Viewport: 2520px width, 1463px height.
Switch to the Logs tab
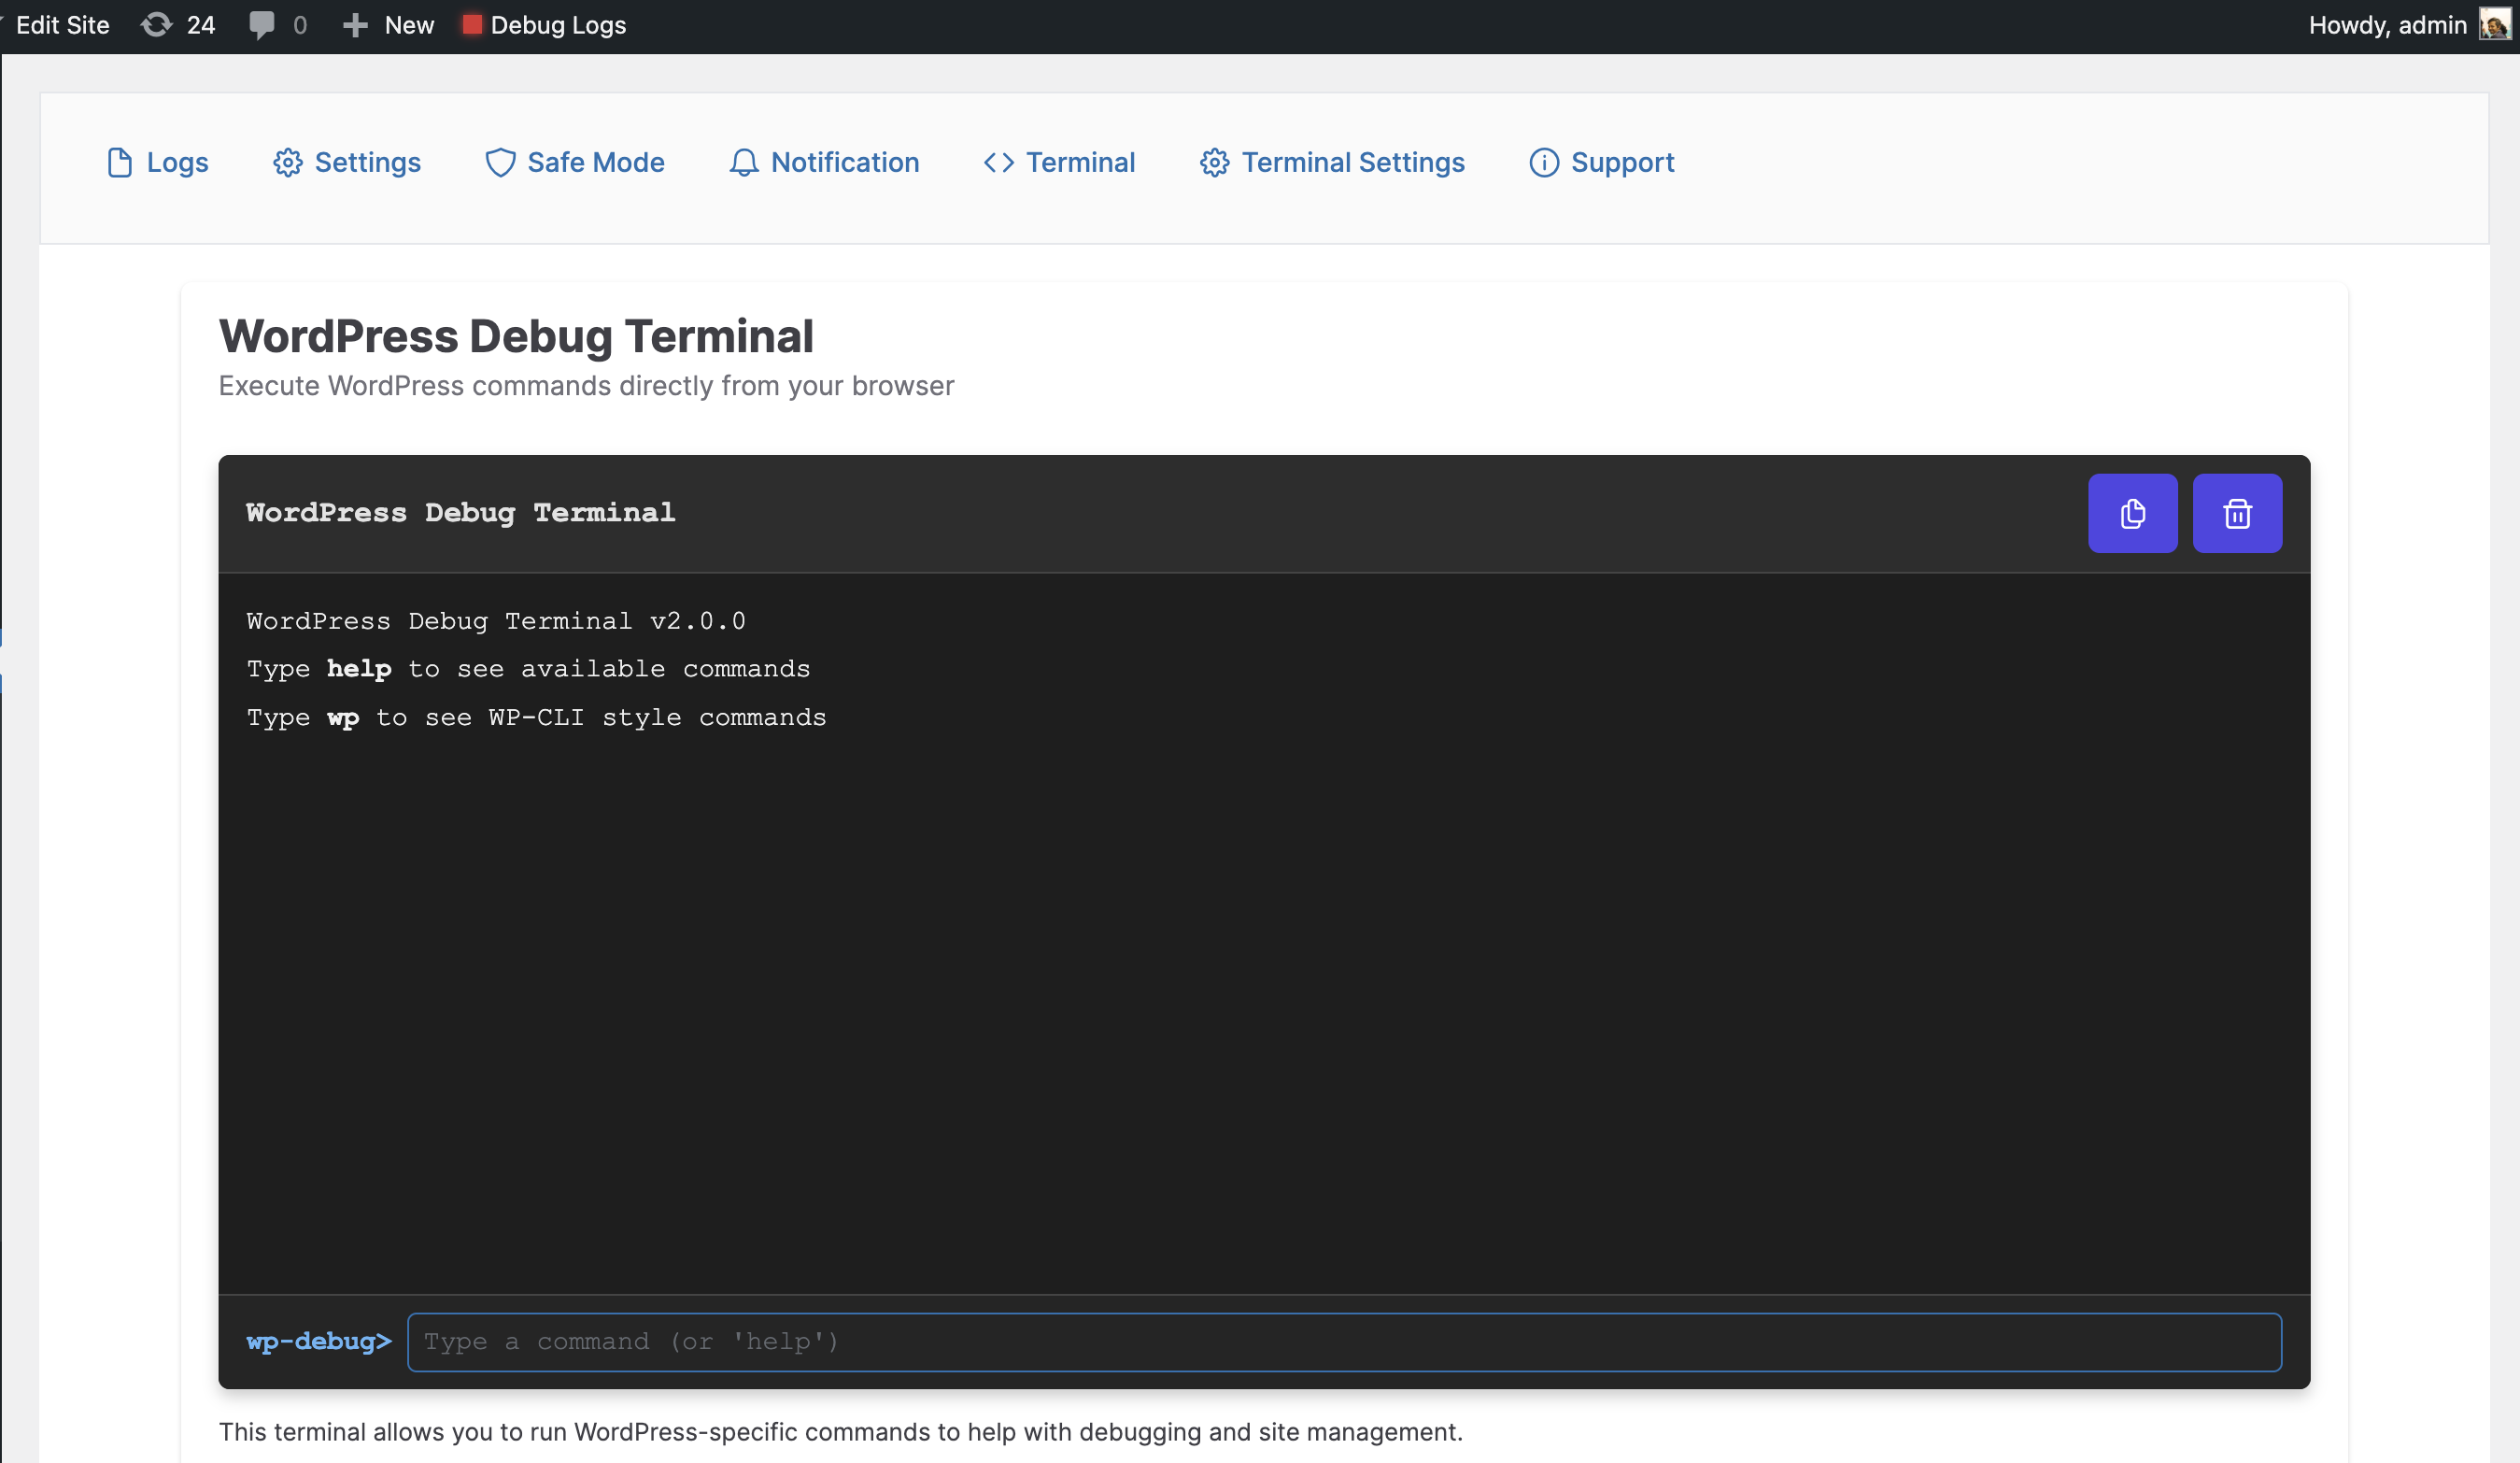(158, 162)
